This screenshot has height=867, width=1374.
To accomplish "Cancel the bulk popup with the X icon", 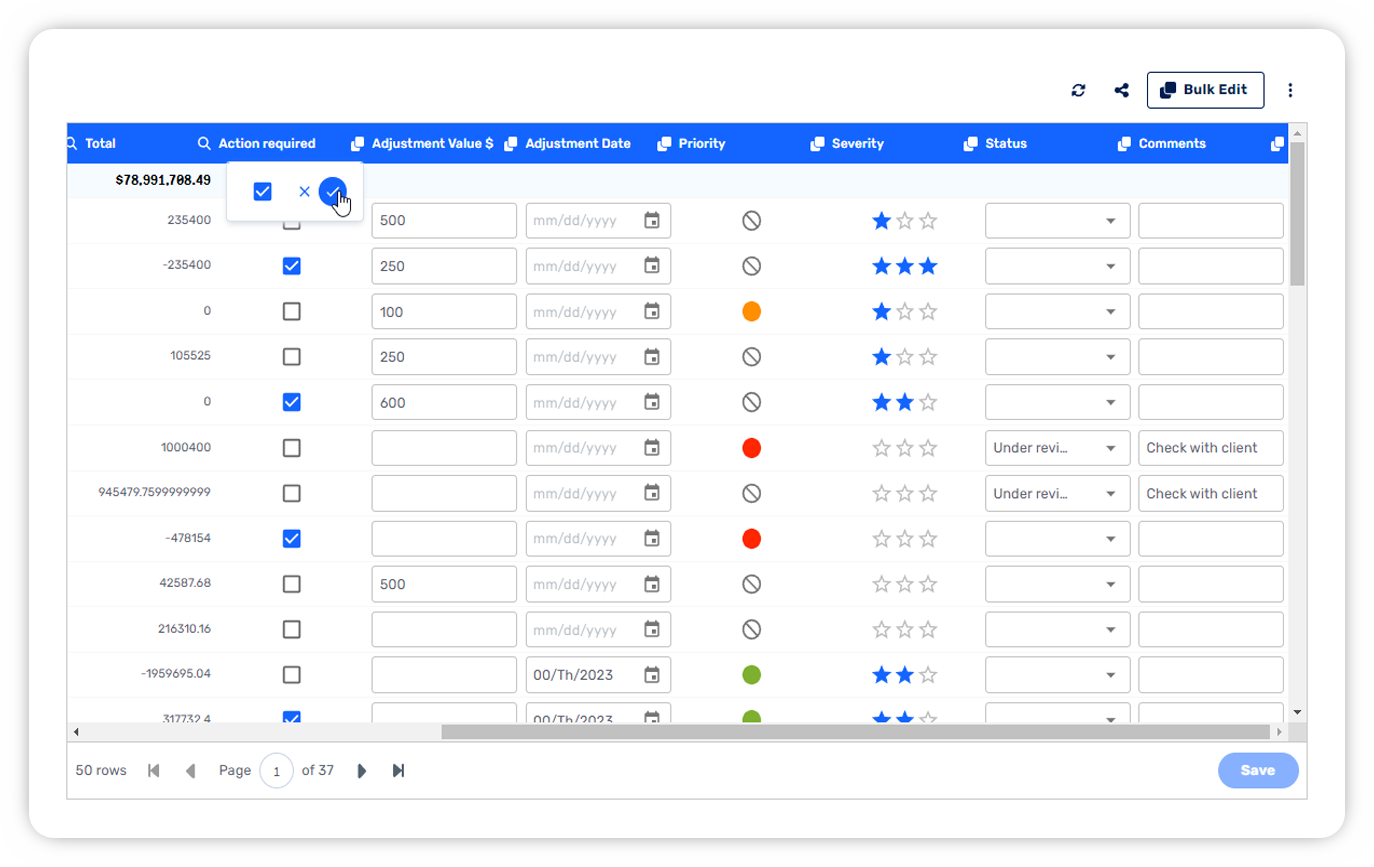I will point(304,191).
